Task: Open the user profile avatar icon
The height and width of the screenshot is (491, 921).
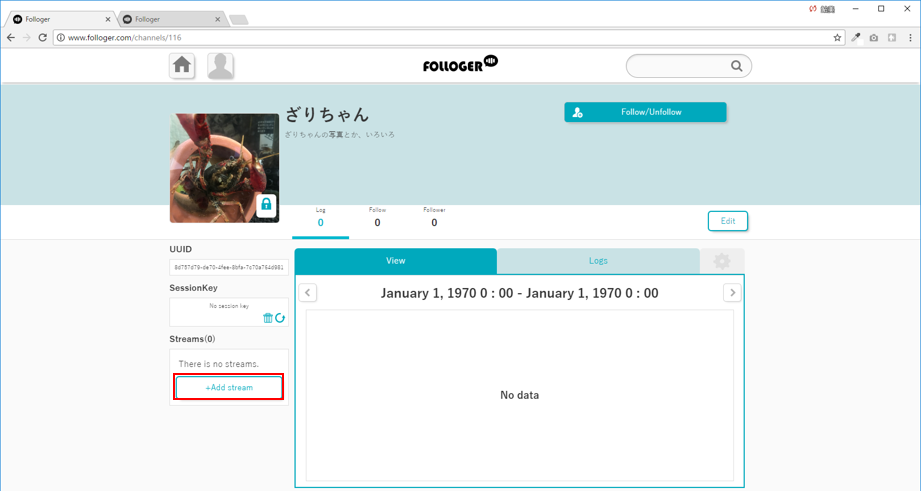Action: coord(220,66)
